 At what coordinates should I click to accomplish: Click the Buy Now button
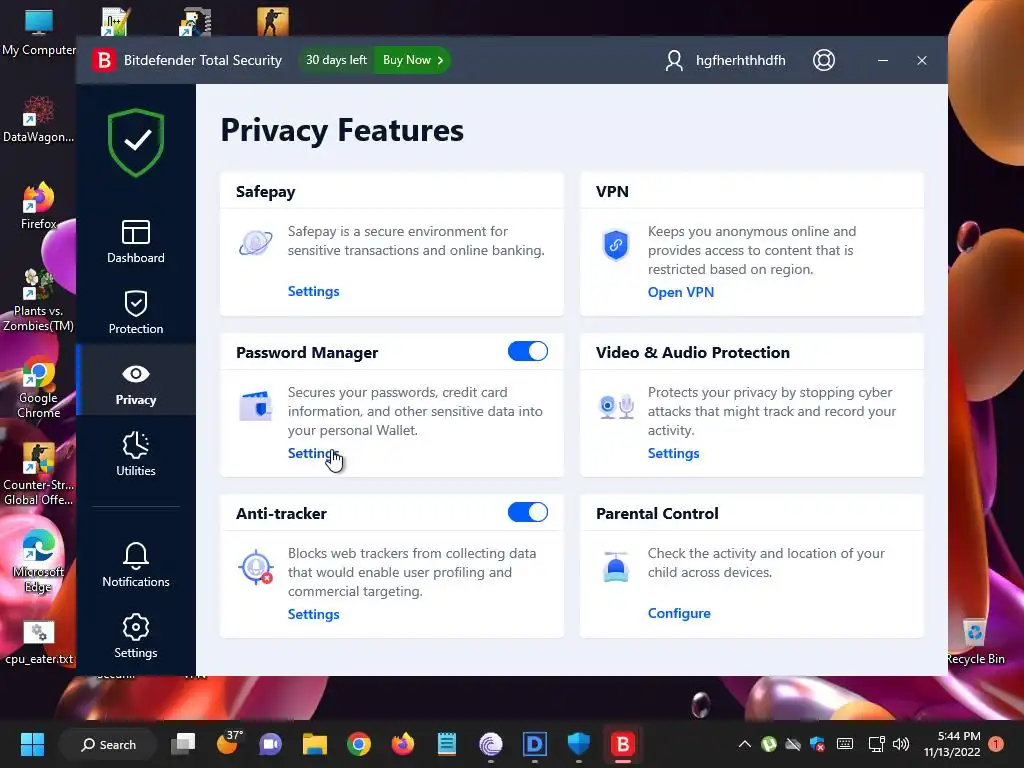pyautogui.click(x=413, y=60)
